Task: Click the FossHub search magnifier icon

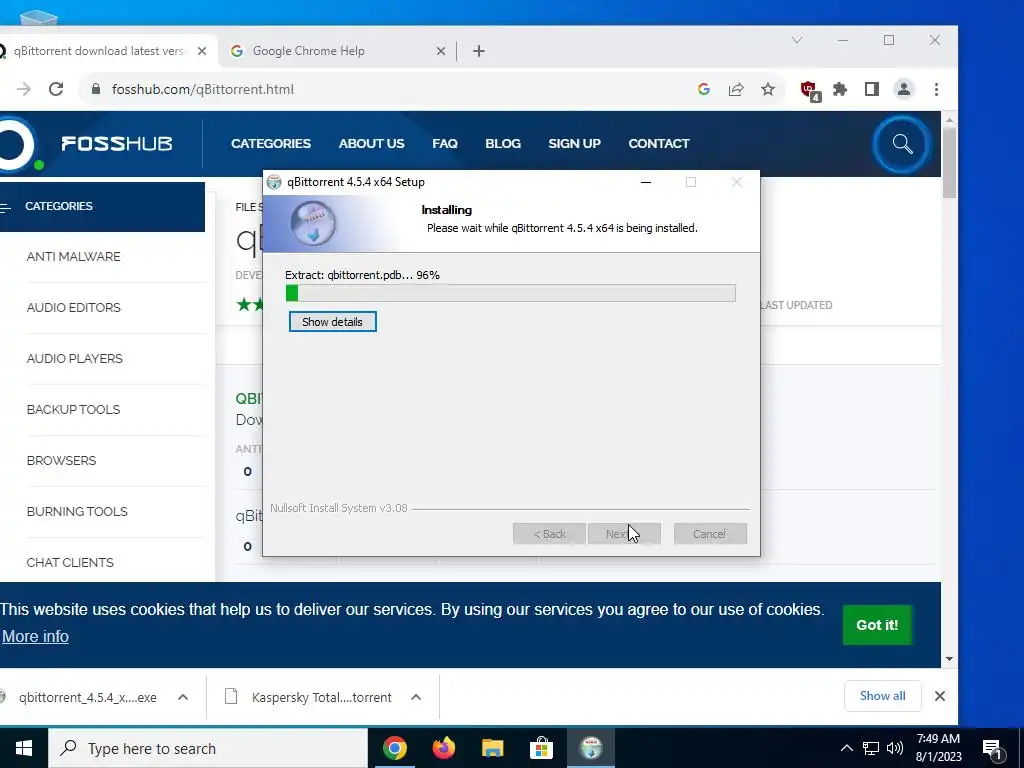Action: pos(903,144)
